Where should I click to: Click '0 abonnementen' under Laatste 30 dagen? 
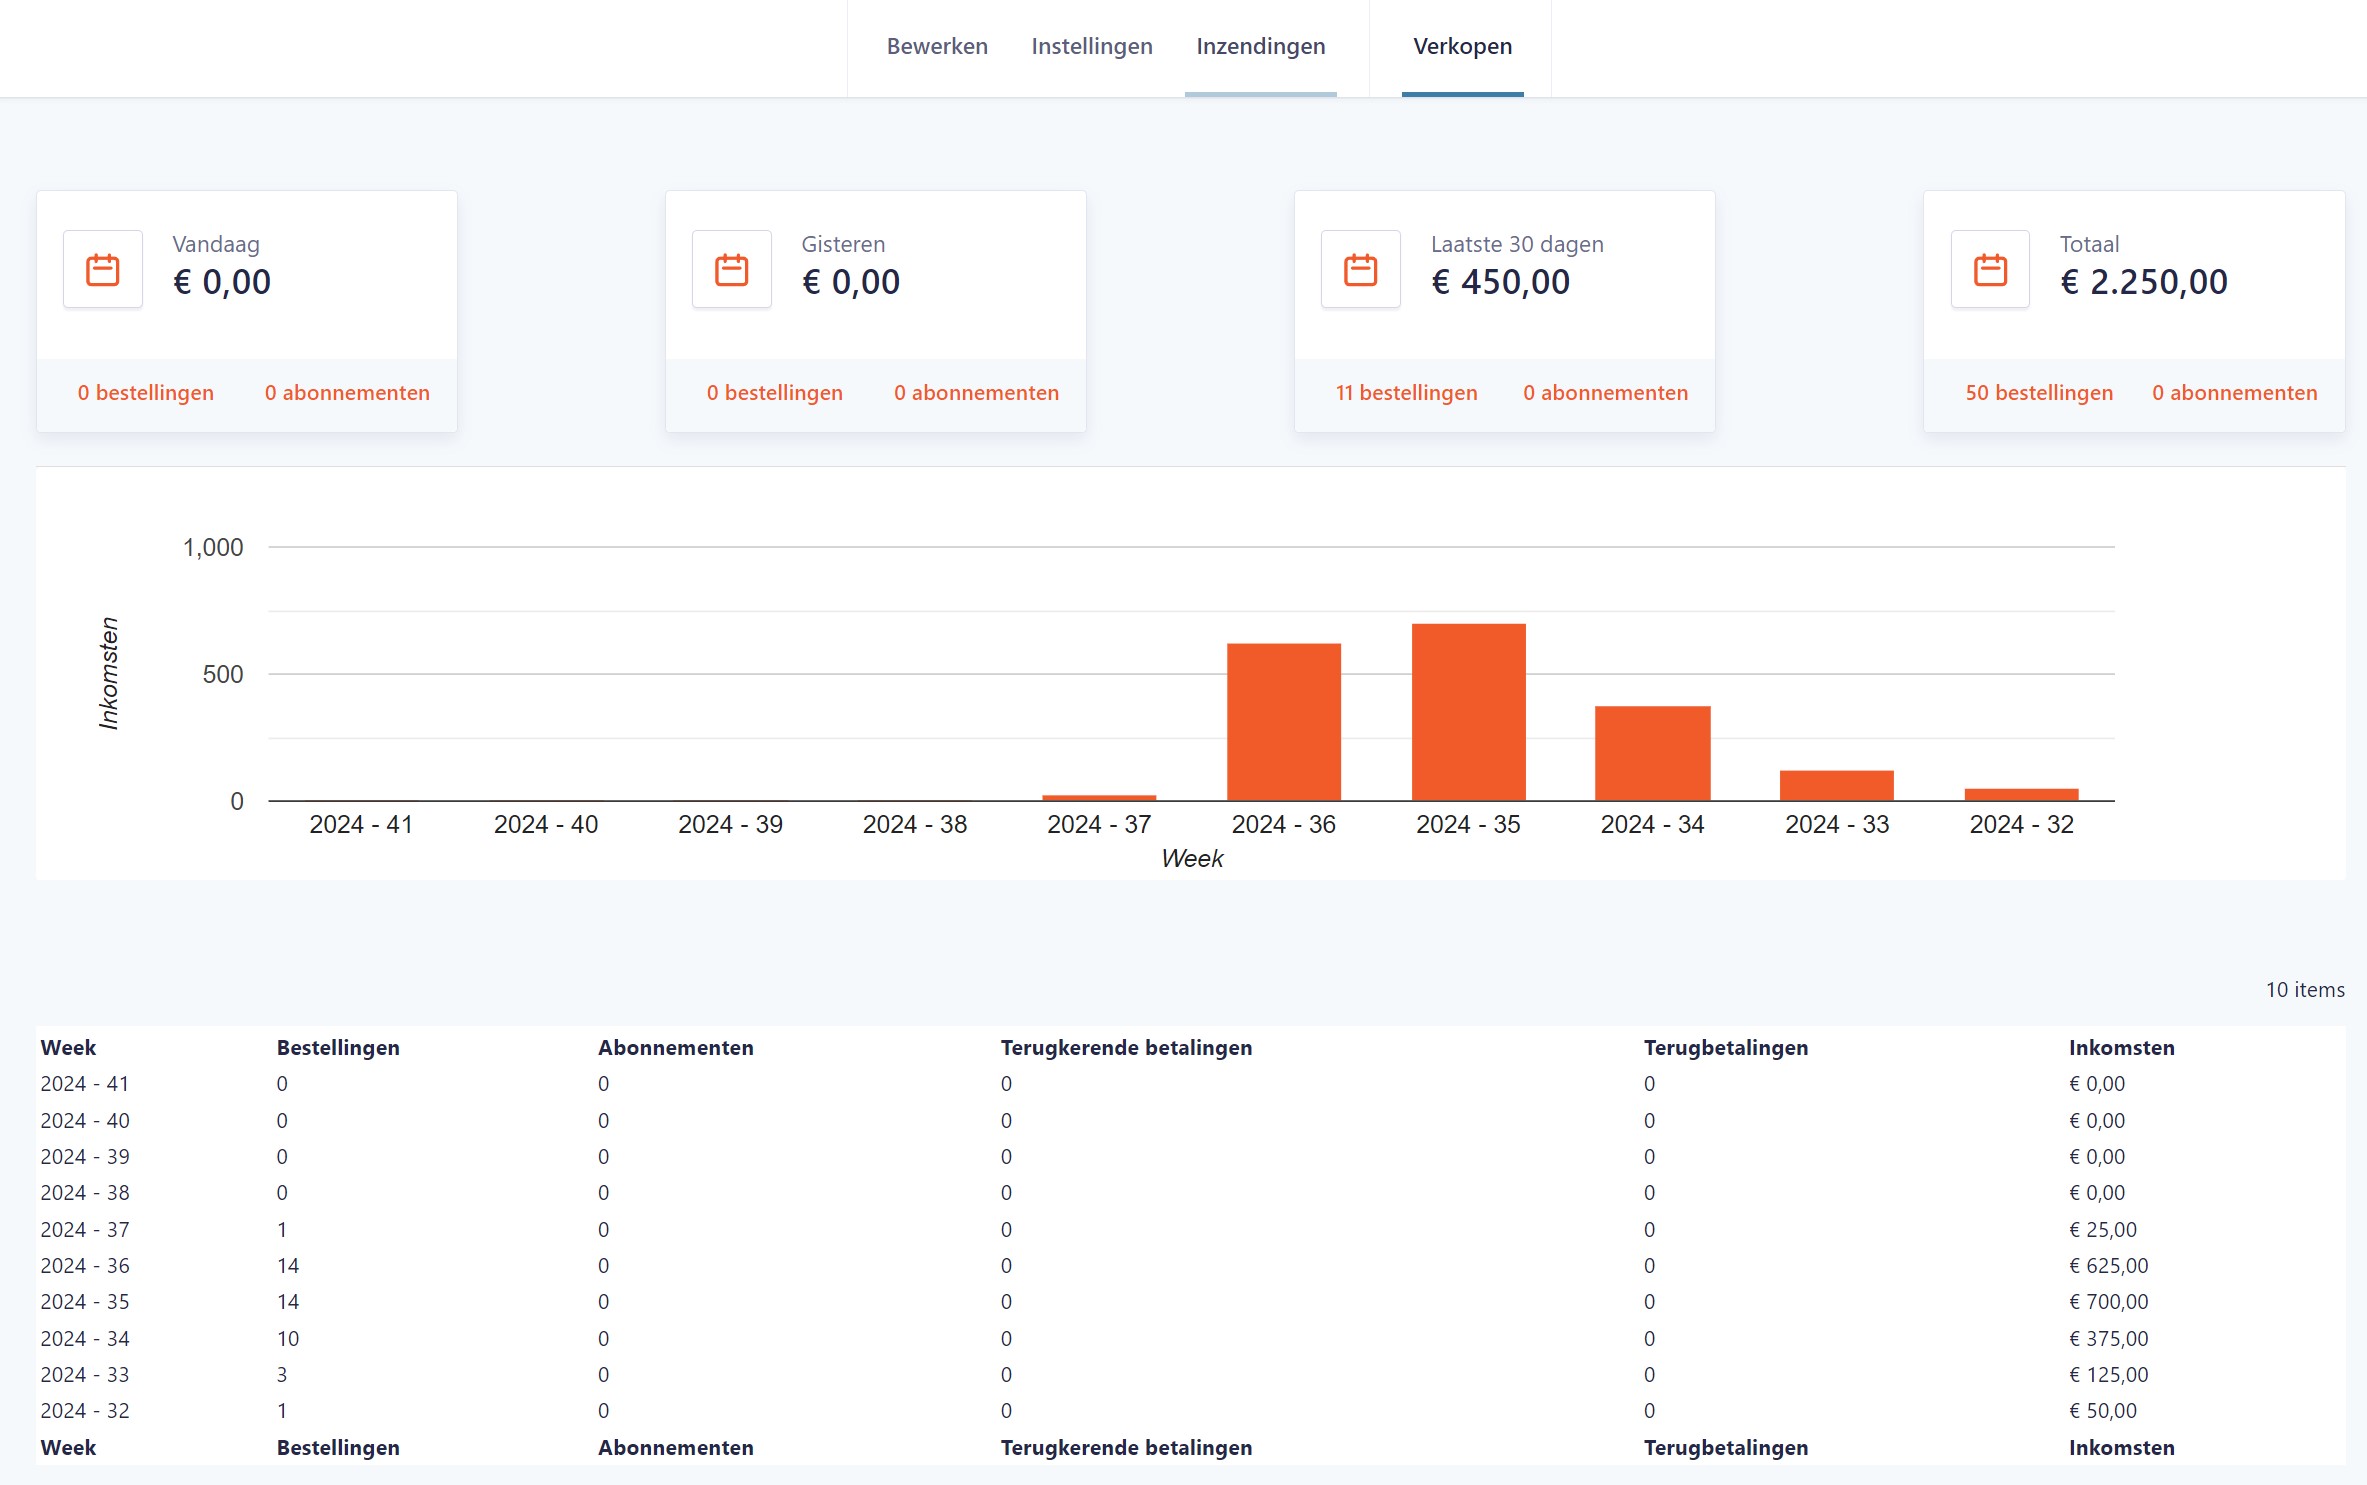pyautogui.click(x=1605, y=393)
